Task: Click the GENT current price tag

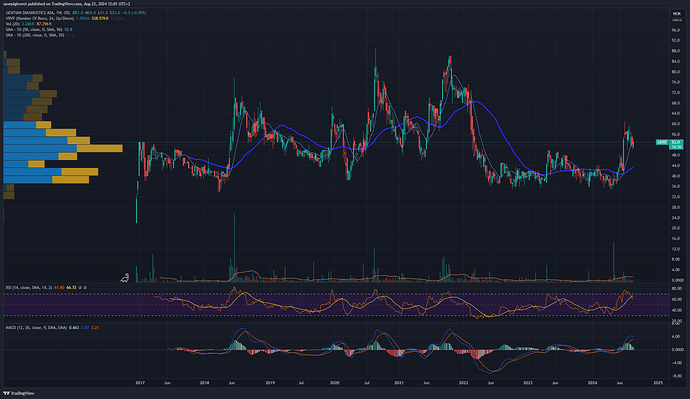Action: coord(669,143)
